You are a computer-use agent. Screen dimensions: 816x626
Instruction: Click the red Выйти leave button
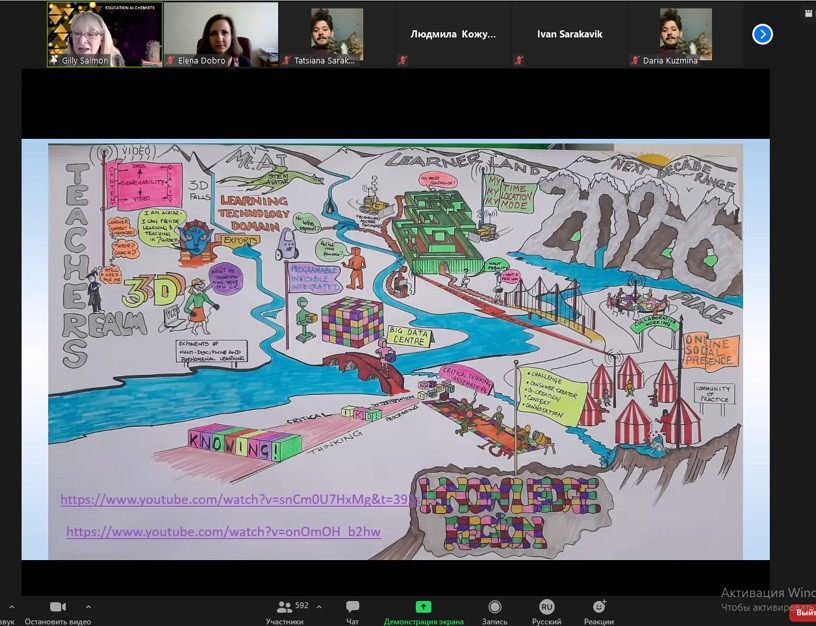click(x=803, y=614)
